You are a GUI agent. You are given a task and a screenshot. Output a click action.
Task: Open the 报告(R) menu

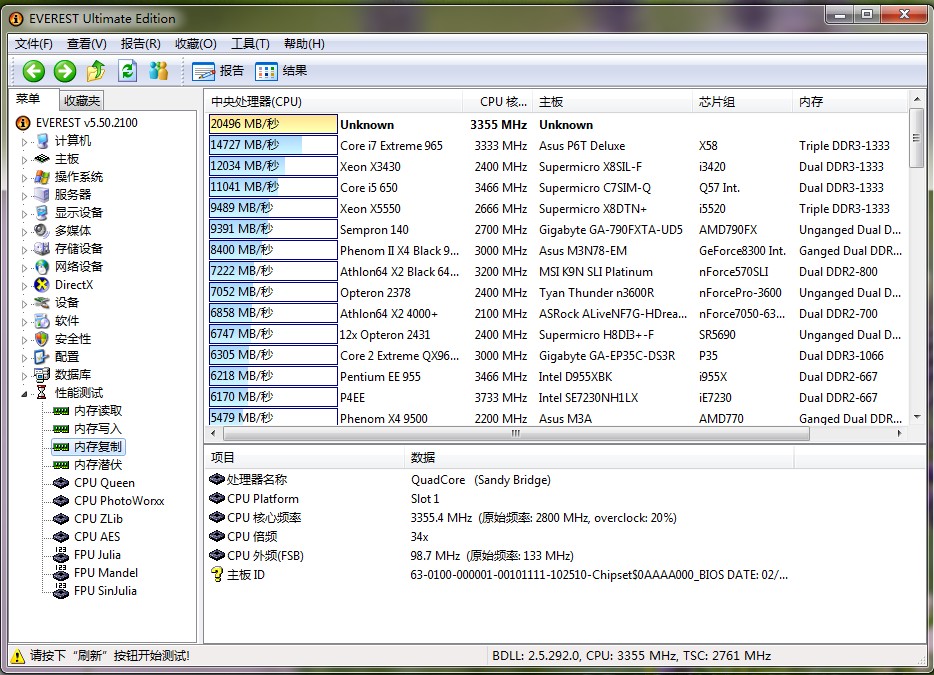[141, 44]
